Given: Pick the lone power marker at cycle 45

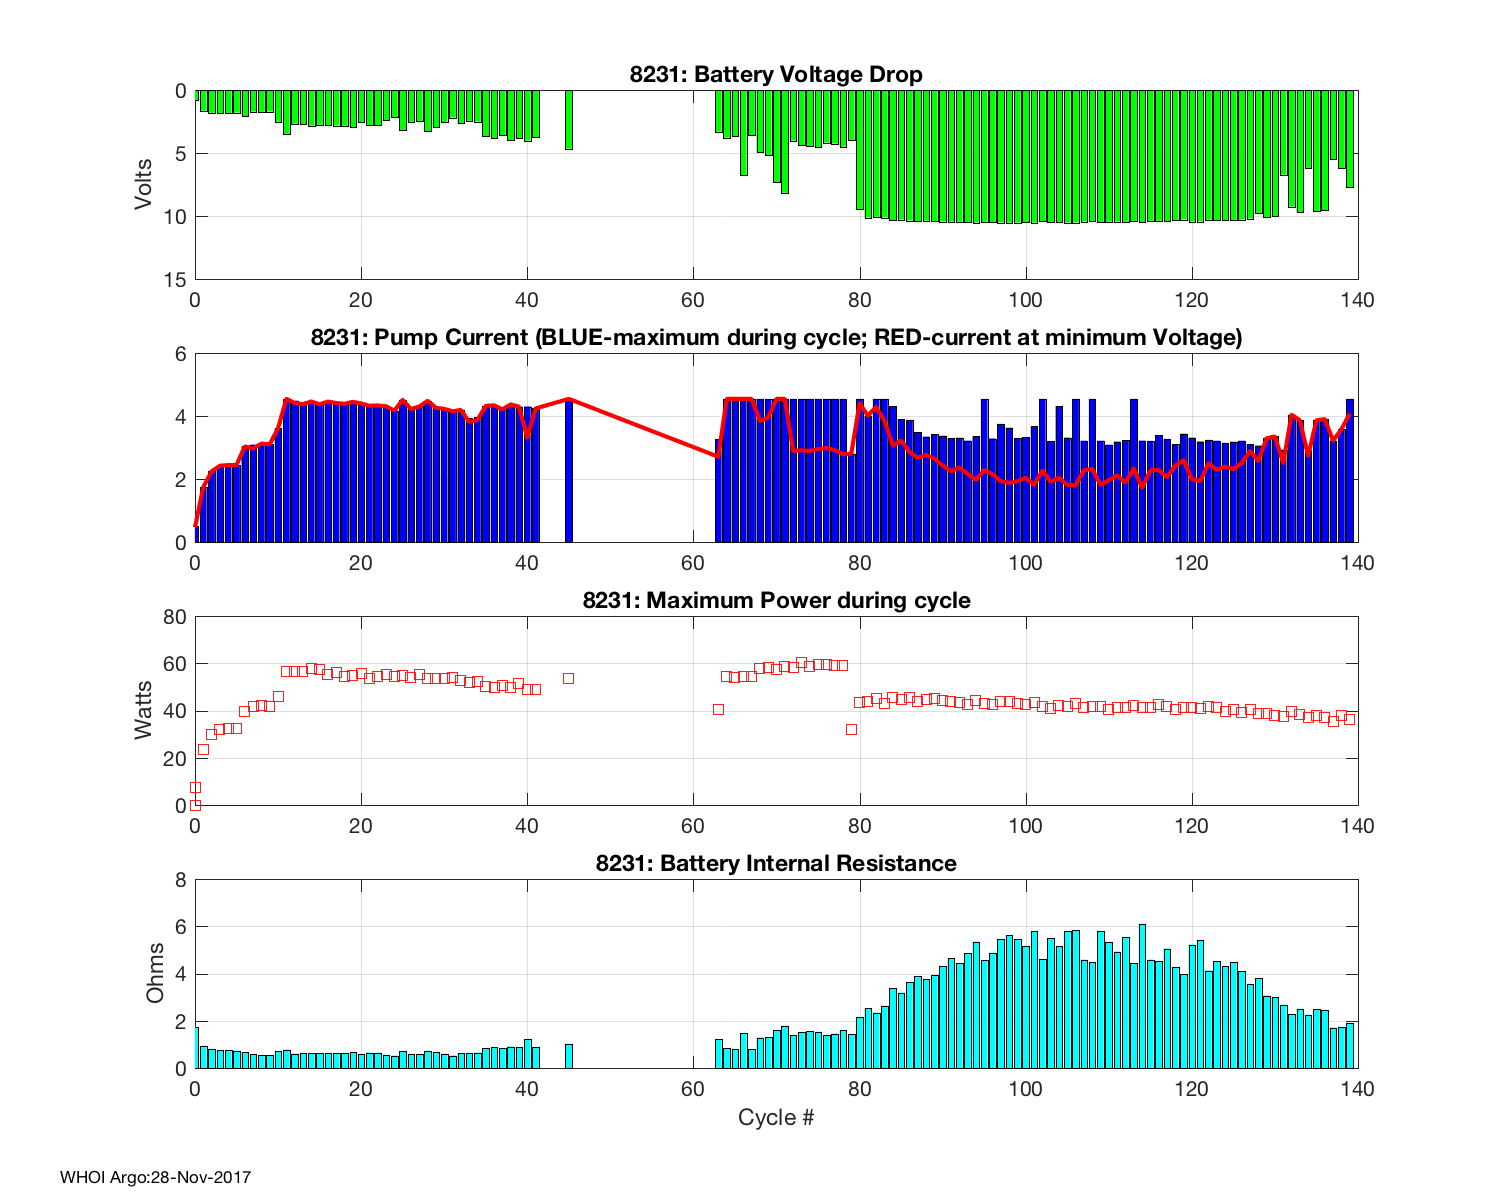Looking at the screenshot, I should point(568,678).
